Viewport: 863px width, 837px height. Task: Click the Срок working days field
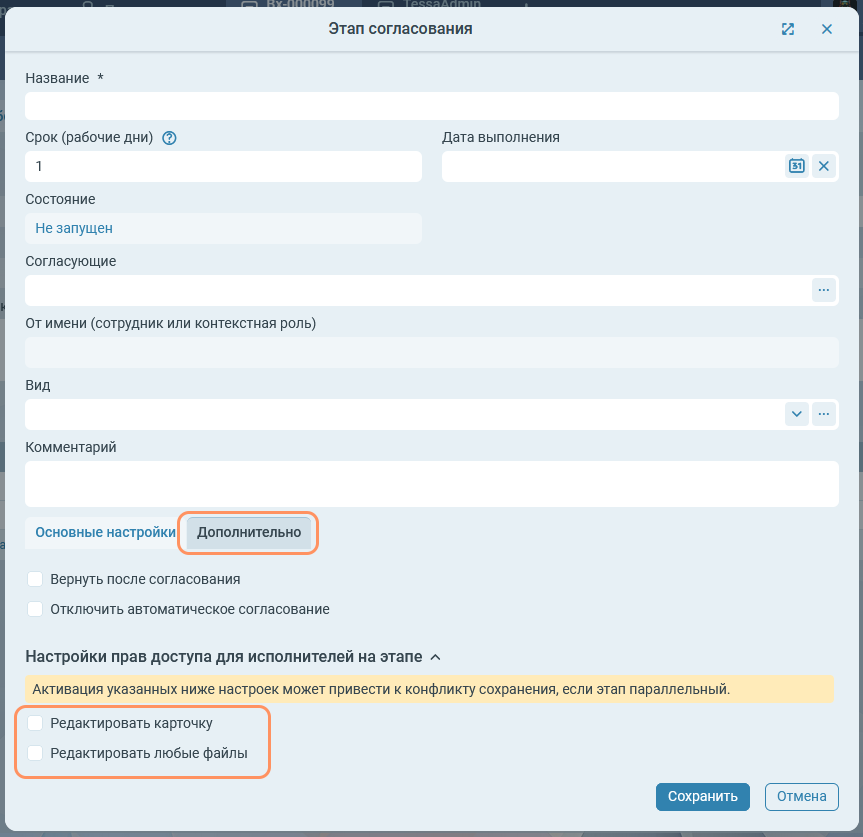pyautogui.click(x=223, y=166)
